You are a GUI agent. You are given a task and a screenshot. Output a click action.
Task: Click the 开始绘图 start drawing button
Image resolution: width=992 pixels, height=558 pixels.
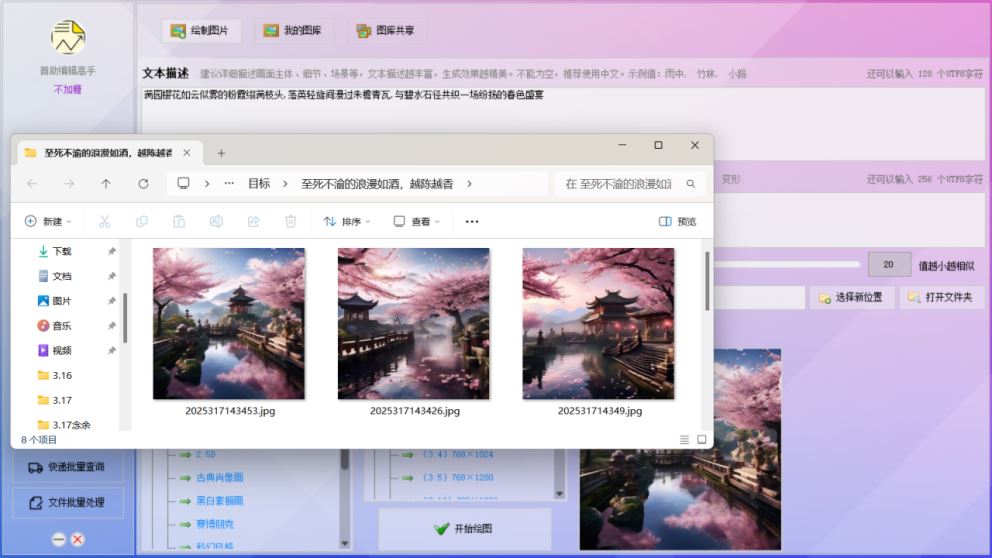click(x=464, y=529)
